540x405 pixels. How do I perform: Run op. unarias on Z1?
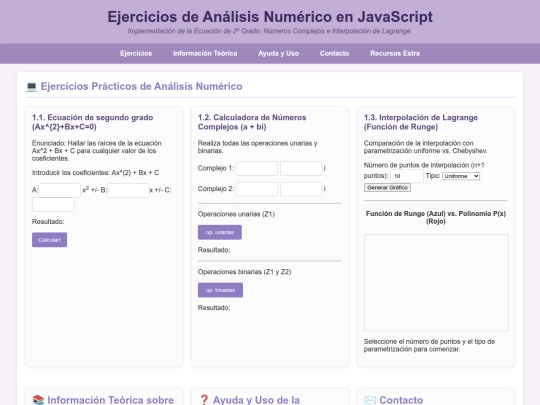point(220,232)
